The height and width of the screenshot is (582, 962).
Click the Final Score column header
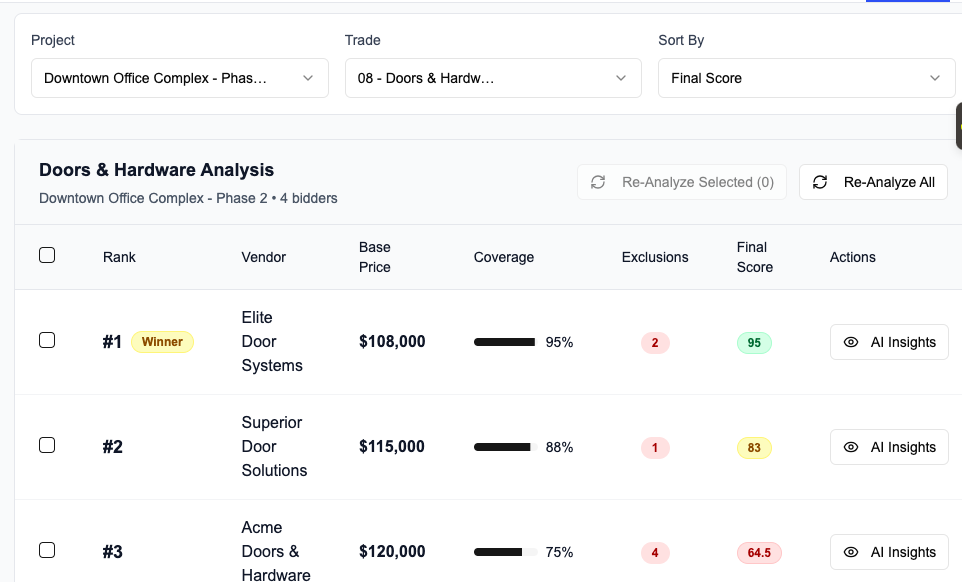(754, 257)
